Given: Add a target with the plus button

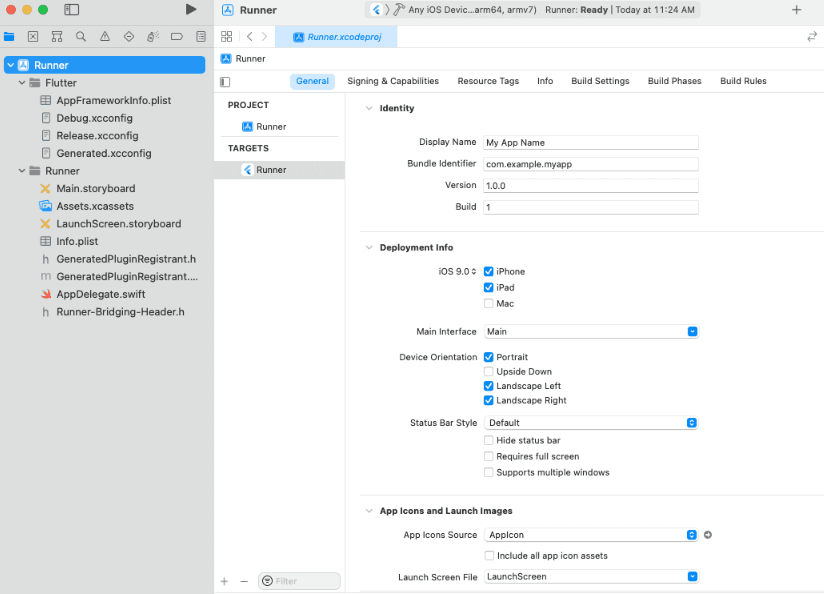Looking at the screenshot, I should (224, 581).
